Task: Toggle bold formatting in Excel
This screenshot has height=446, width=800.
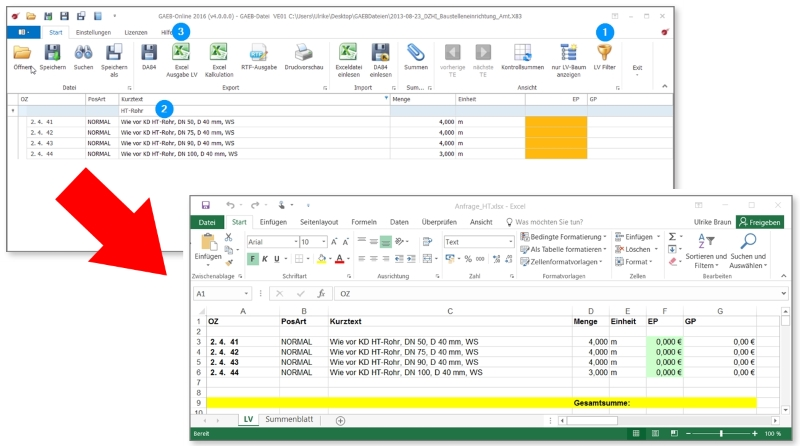Action: coord(253,259)
